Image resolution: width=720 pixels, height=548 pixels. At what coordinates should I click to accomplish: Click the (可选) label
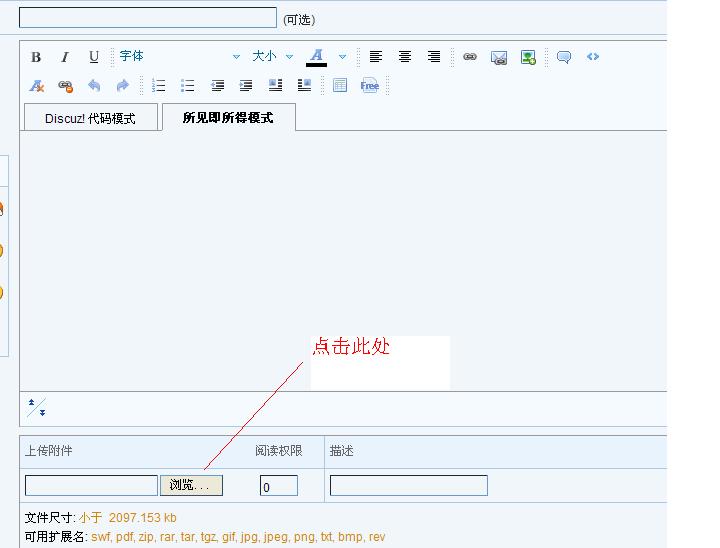pos(299,20)
